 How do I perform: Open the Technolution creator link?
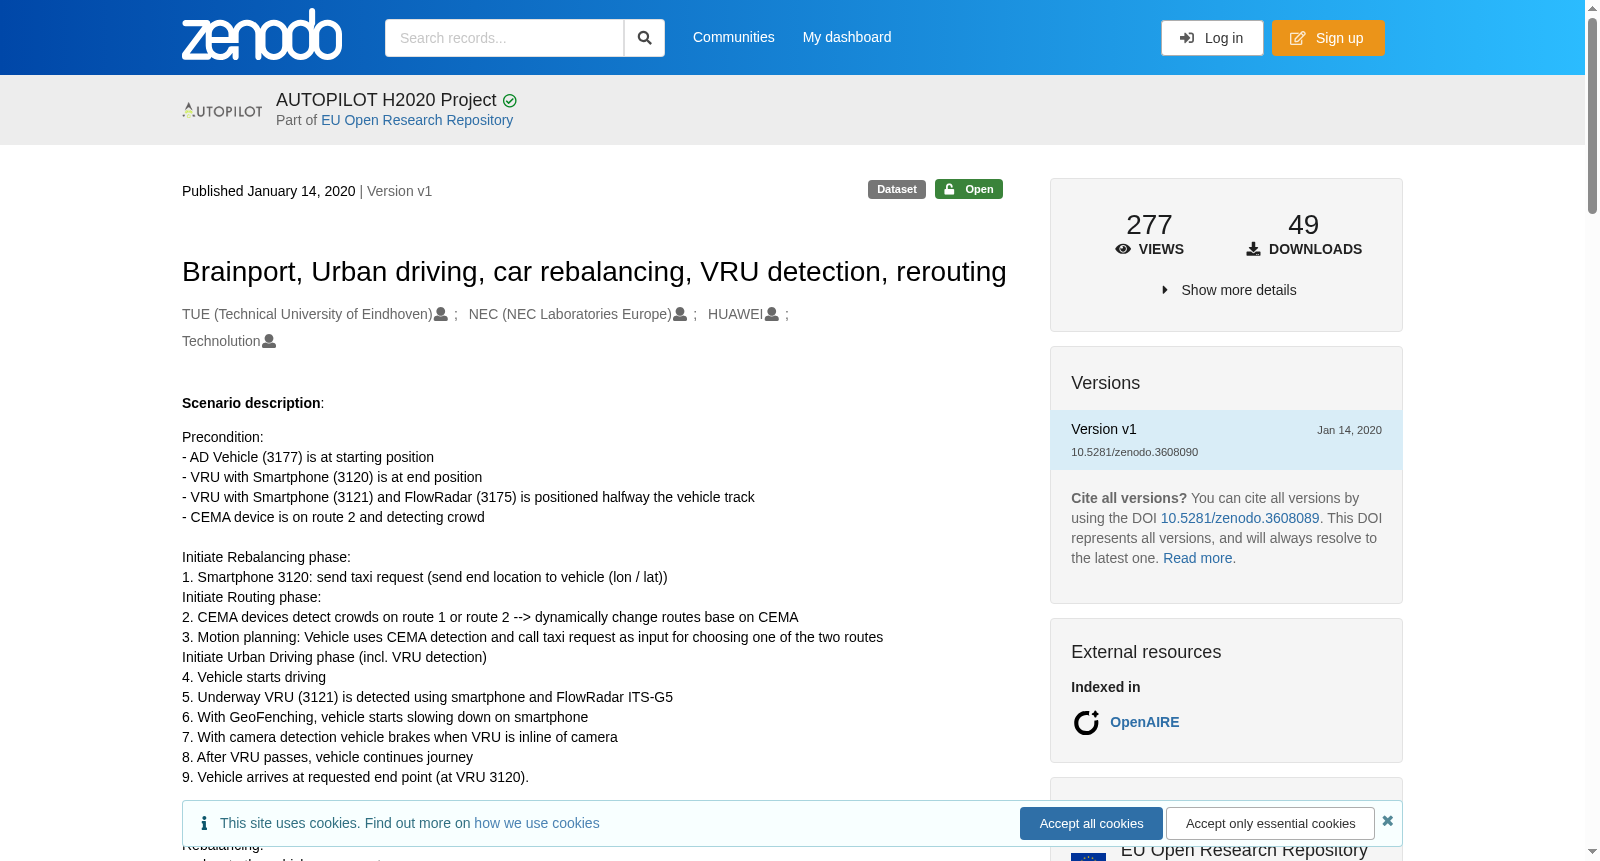click(221, 341)
